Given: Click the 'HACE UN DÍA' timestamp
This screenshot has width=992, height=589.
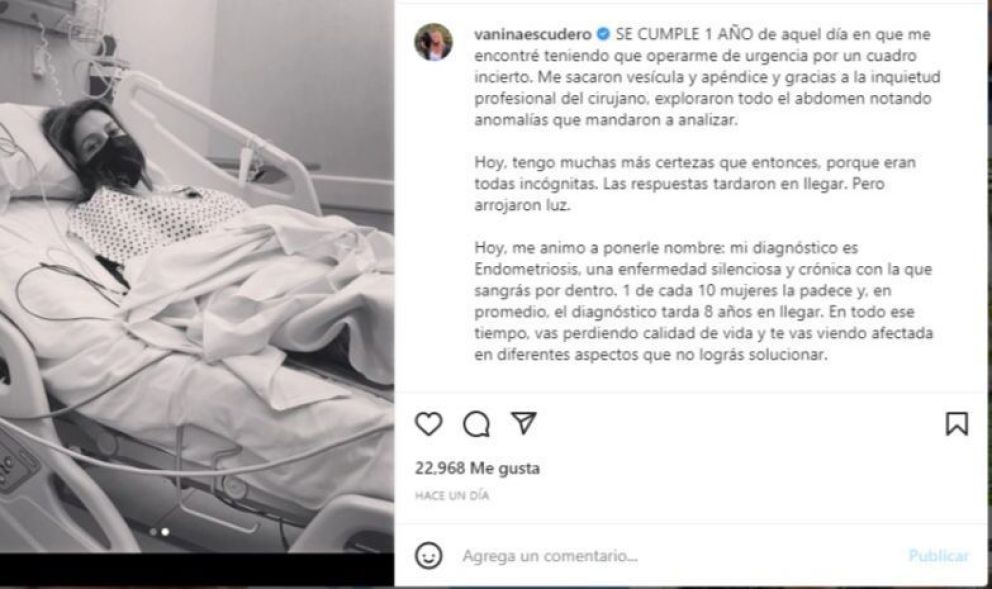Looking at the screenshot, I should pos(452,495).
